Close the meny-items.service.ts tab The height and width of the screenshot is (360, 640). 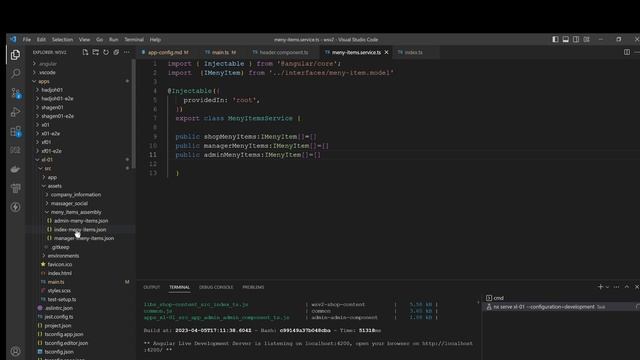(x=386, y=52)
